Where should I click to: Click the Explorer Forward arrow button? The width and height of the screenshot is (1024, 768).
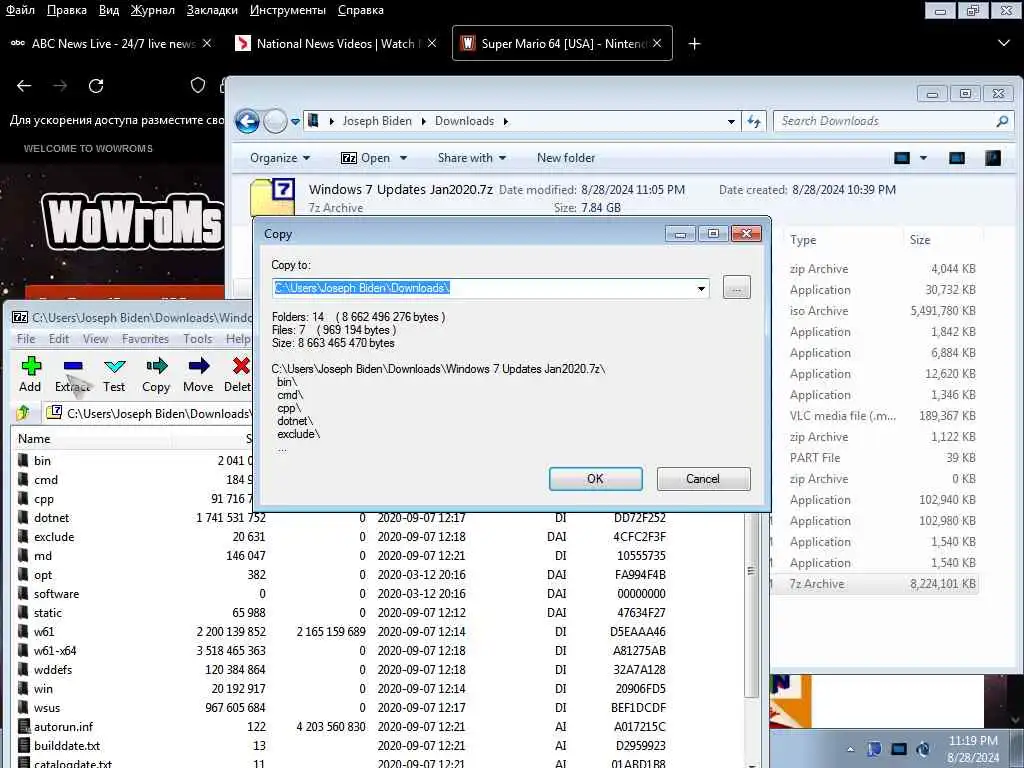coord(275,121)
